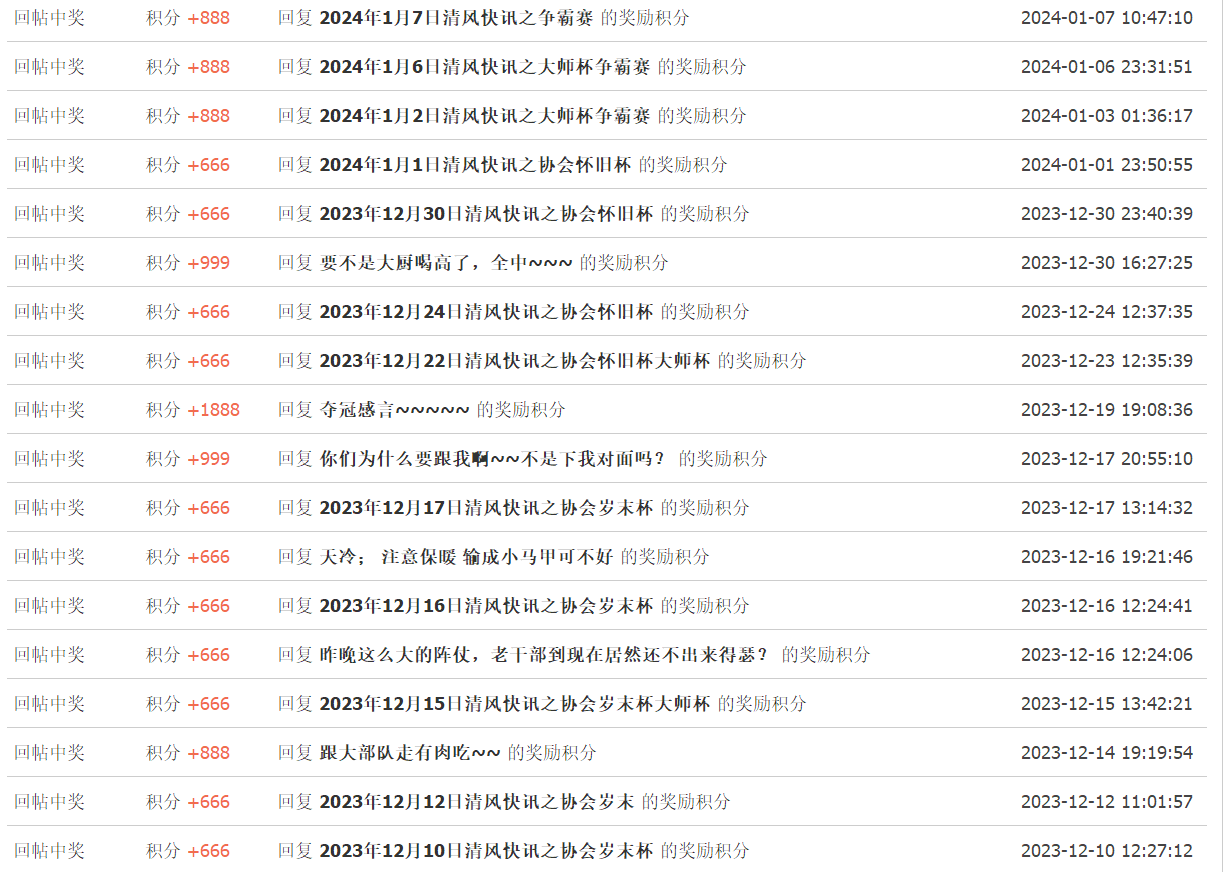Click the 2024-01-07 10:47:10 timestamp
Image resolution: width=1225 pixels, height=872 pixels.
[1106, 18]
